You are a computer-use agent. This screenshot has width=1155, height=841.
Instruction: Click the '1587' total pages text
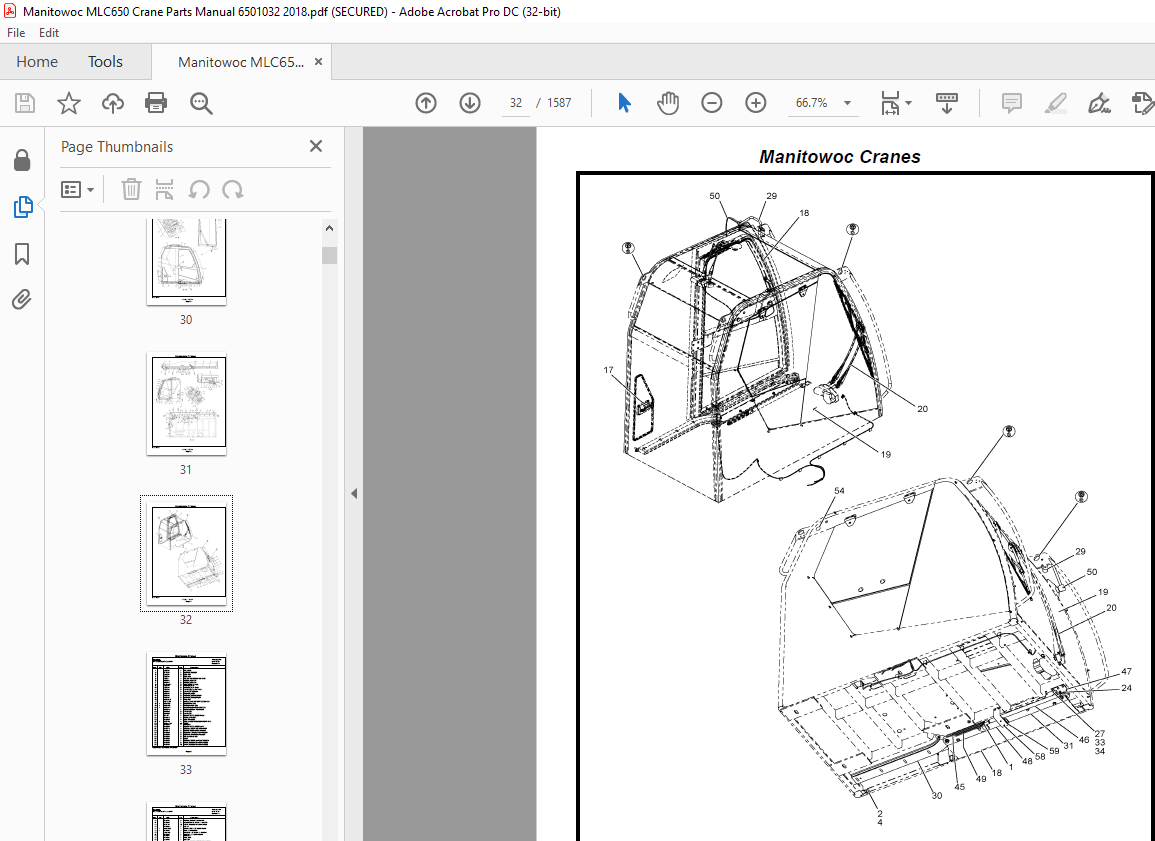(x=559, y=103)
